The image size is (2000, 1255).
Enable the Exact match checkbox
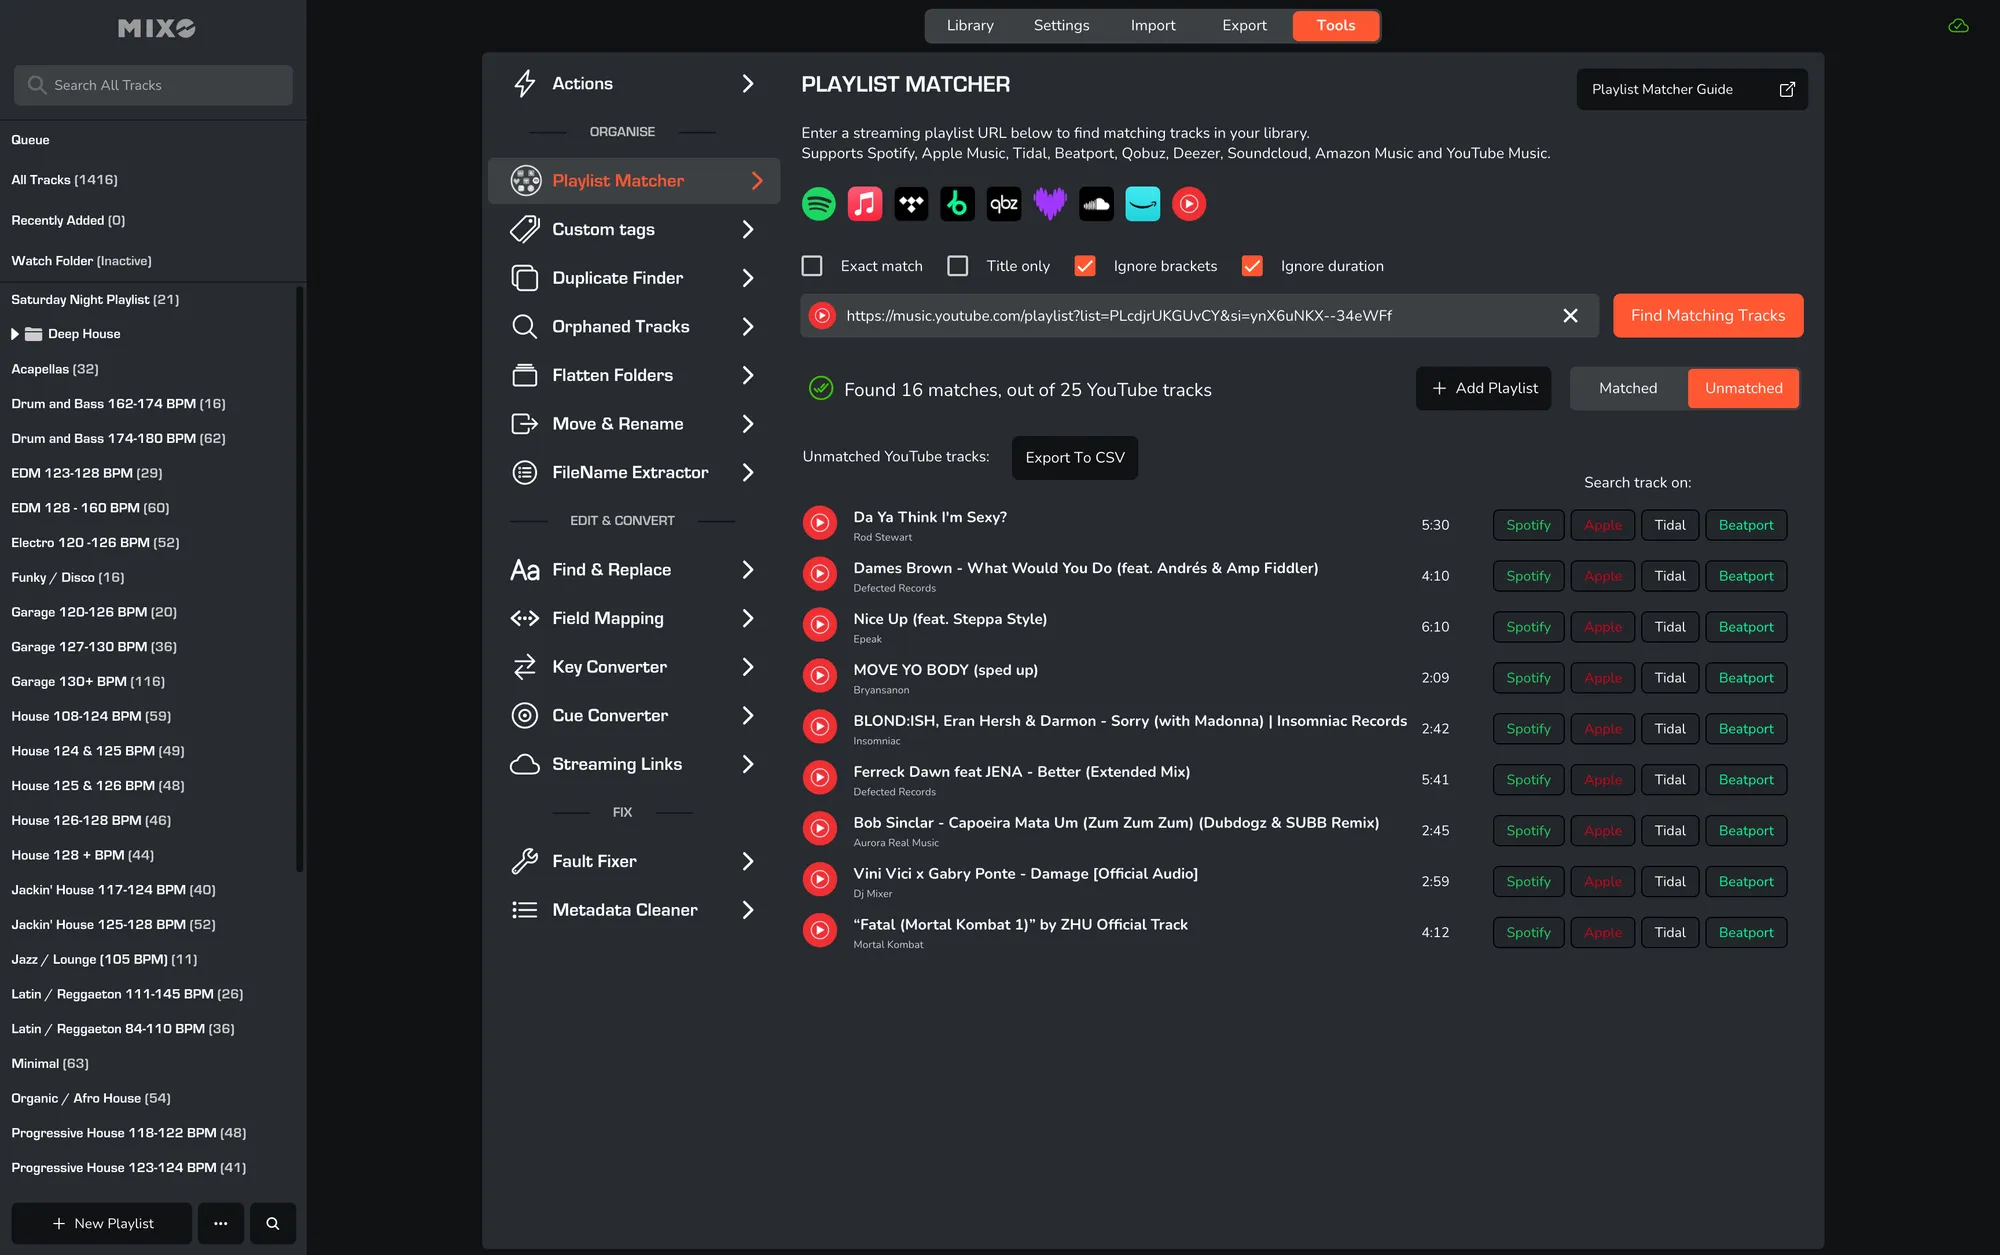(x=812, y=266)
